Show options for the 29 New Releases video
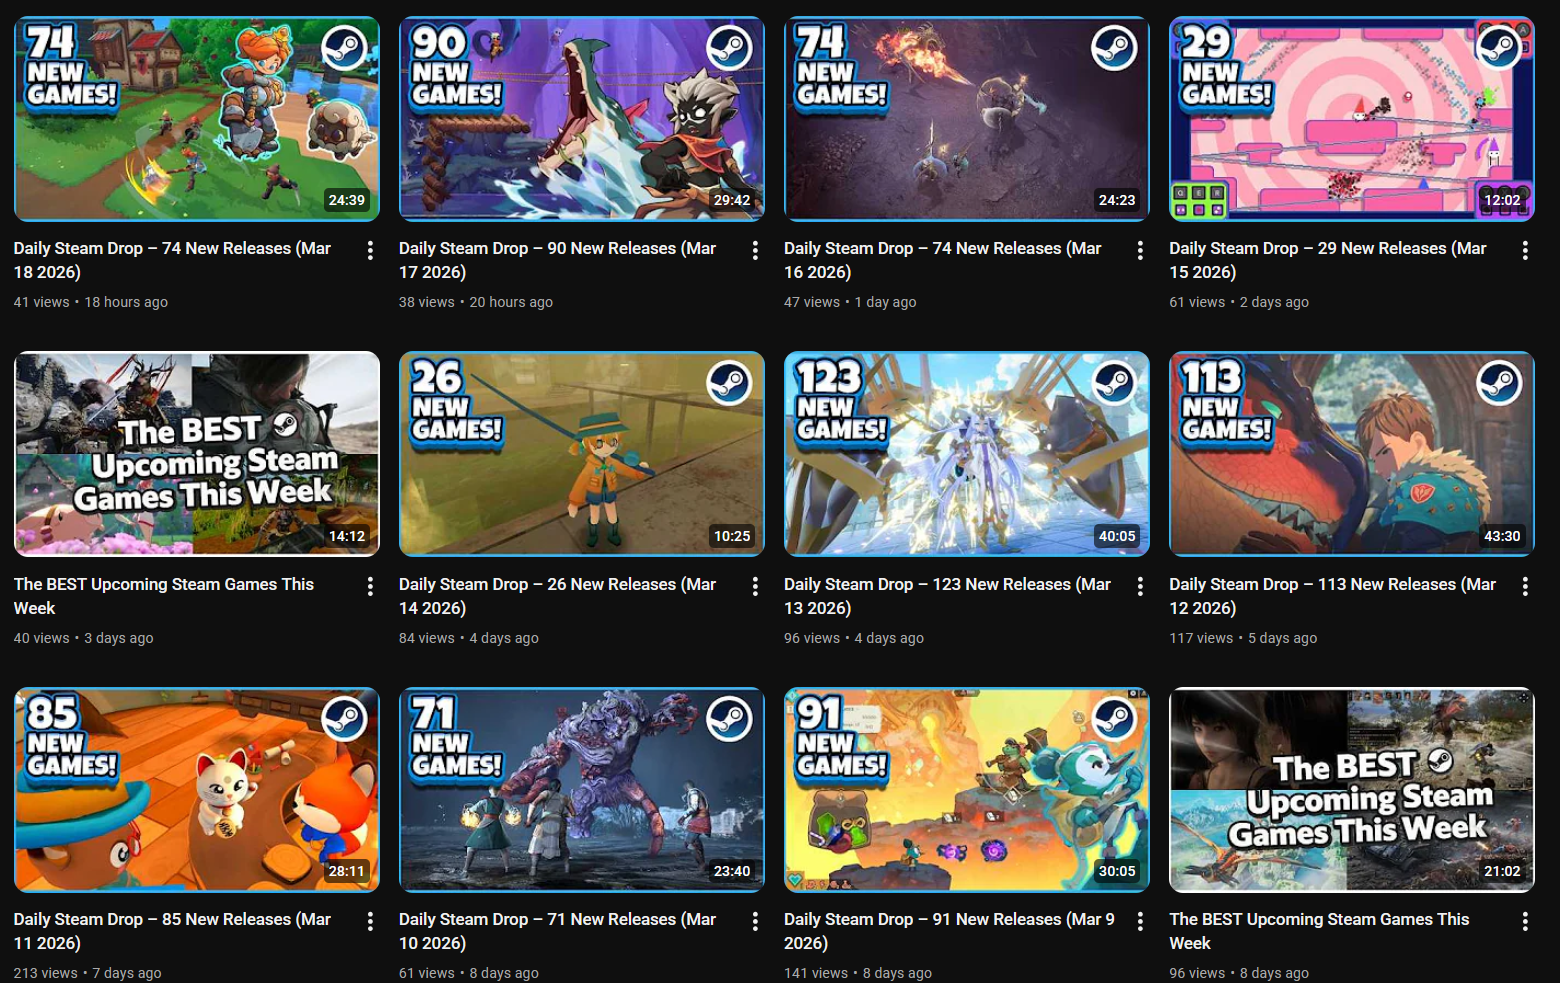Viewport: 1560px width, 983px height. point(1525,251)
